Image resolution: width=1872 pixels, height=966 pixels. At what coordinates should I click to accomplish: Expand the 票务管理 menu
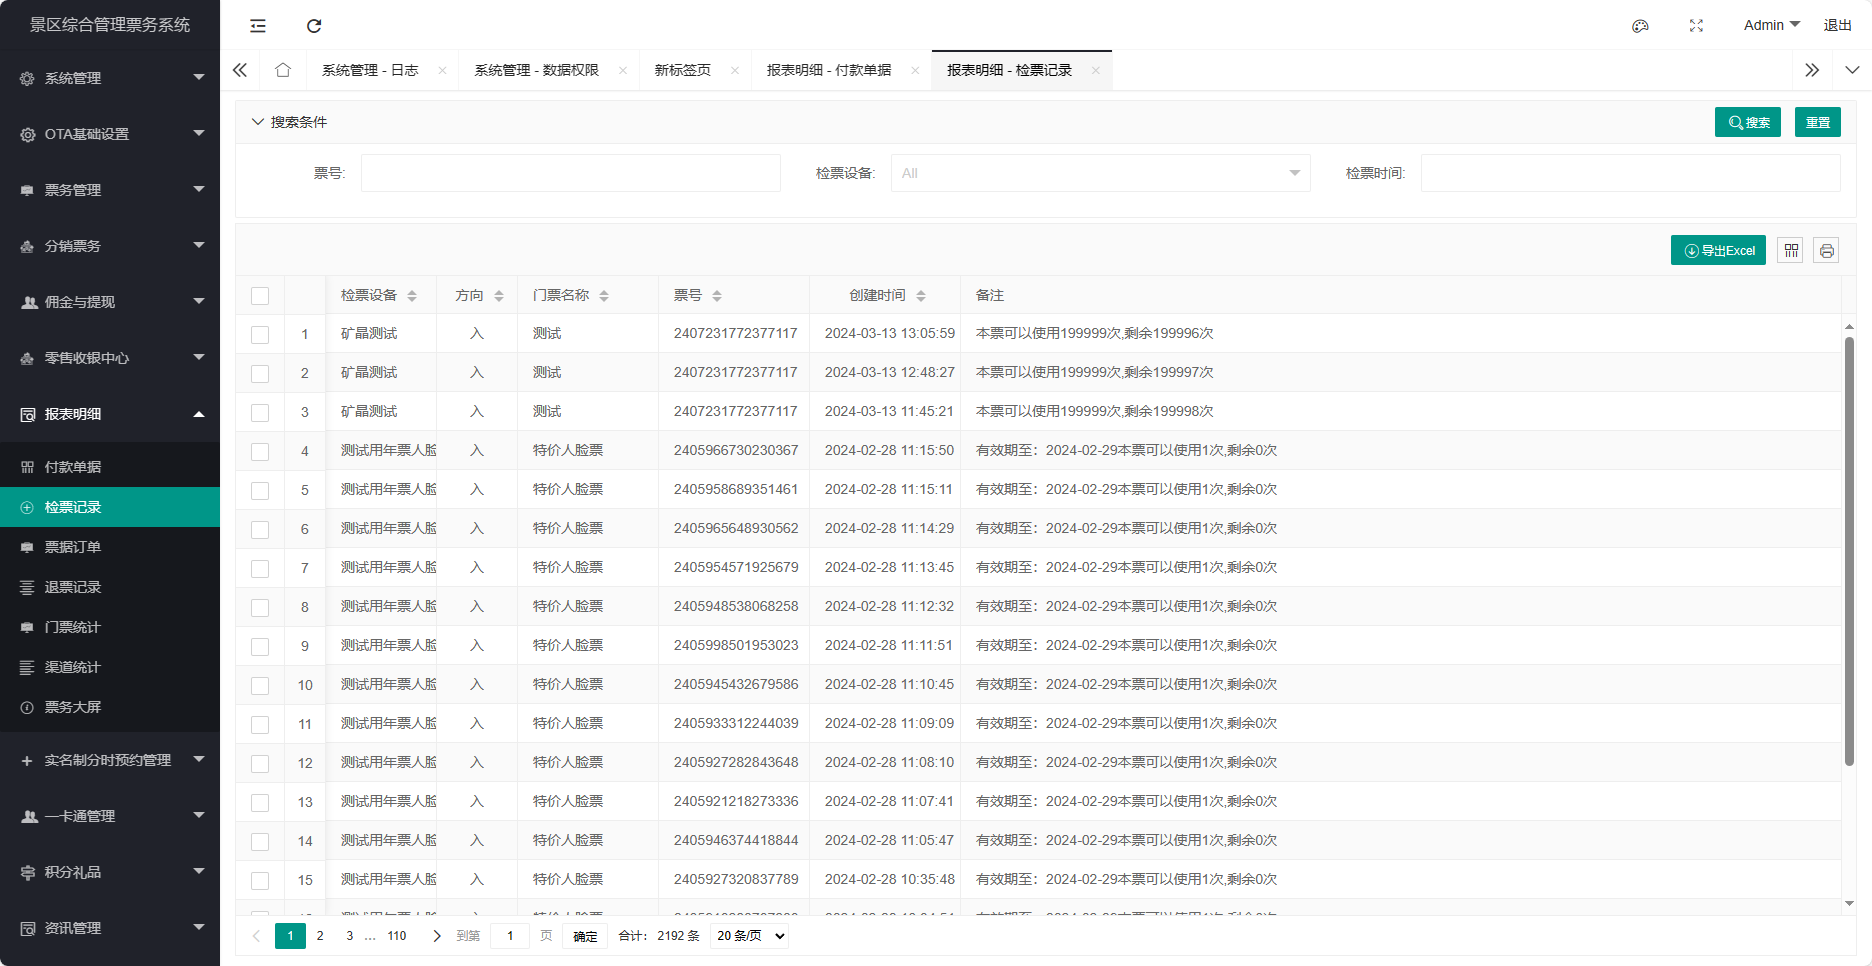pyautogui.click(x=110, y=190)
